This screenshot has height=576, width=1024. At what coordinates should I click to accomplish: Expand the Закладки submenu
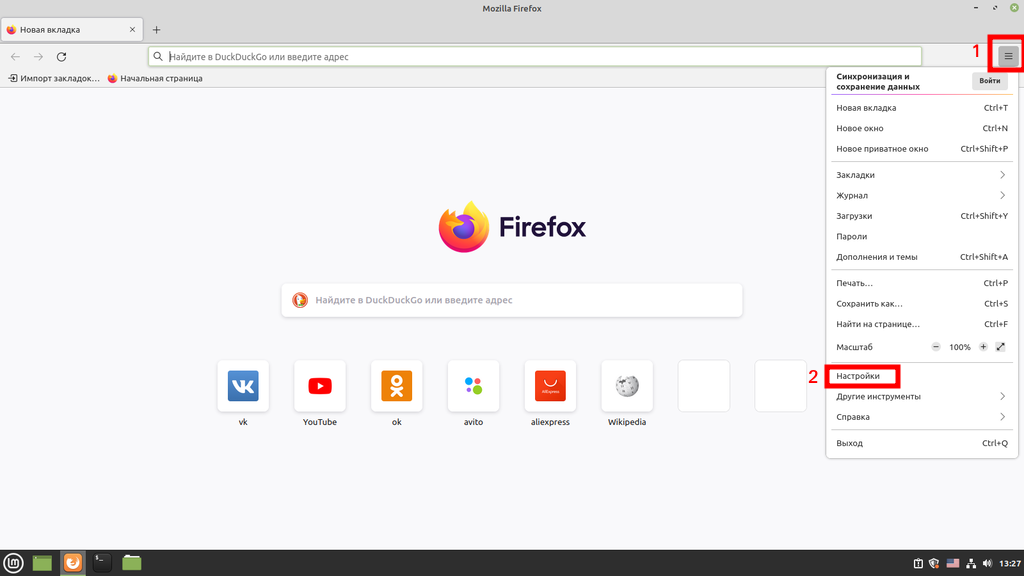click(x=920, y=175)
